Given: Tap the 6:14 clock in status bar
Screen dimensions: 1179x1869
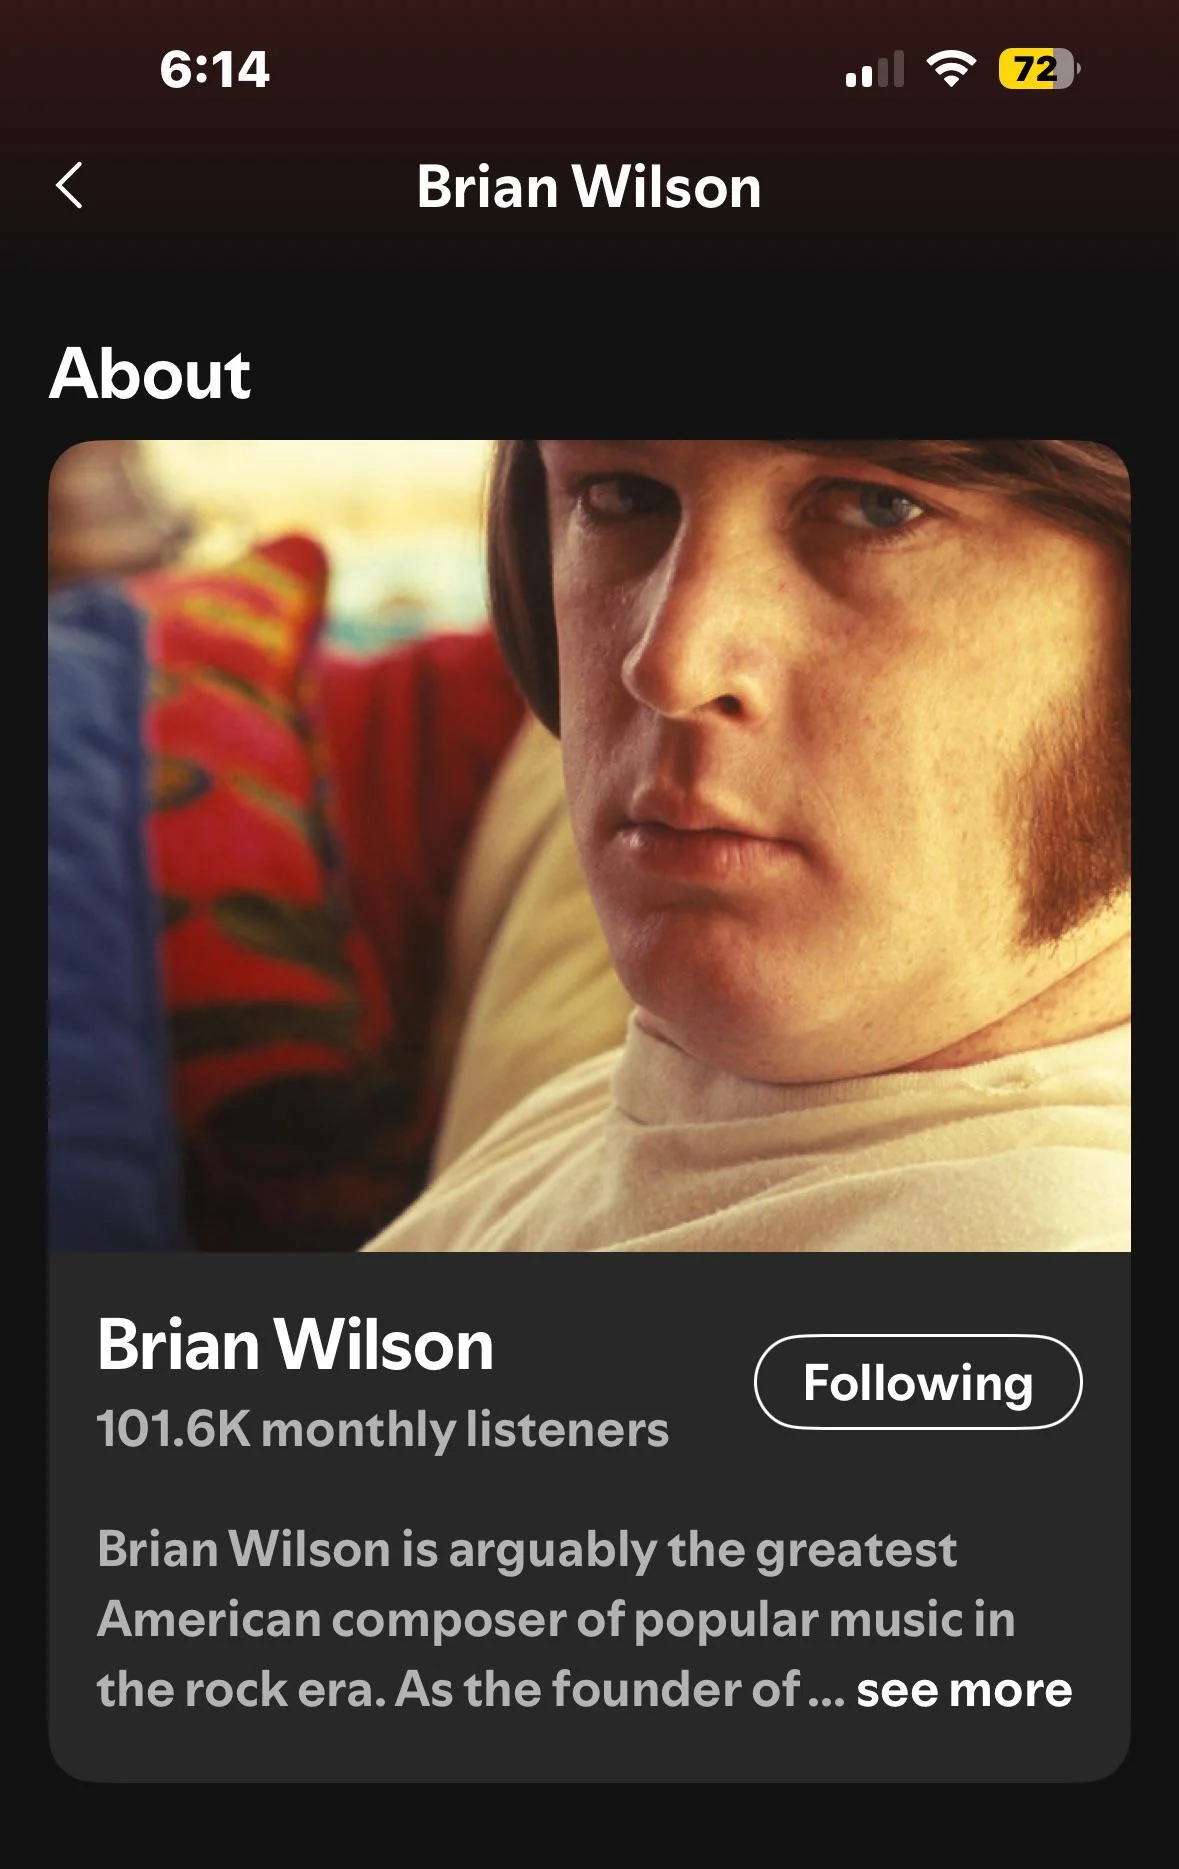Looking at the screenshot, I should pyautogui.click(x=214, y=70).
